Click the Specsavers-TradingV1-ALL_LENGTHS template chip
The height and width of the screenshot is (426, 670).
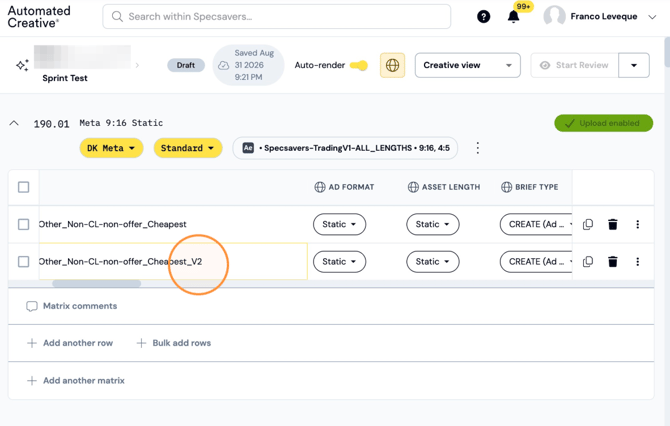[x=345, y=148]
